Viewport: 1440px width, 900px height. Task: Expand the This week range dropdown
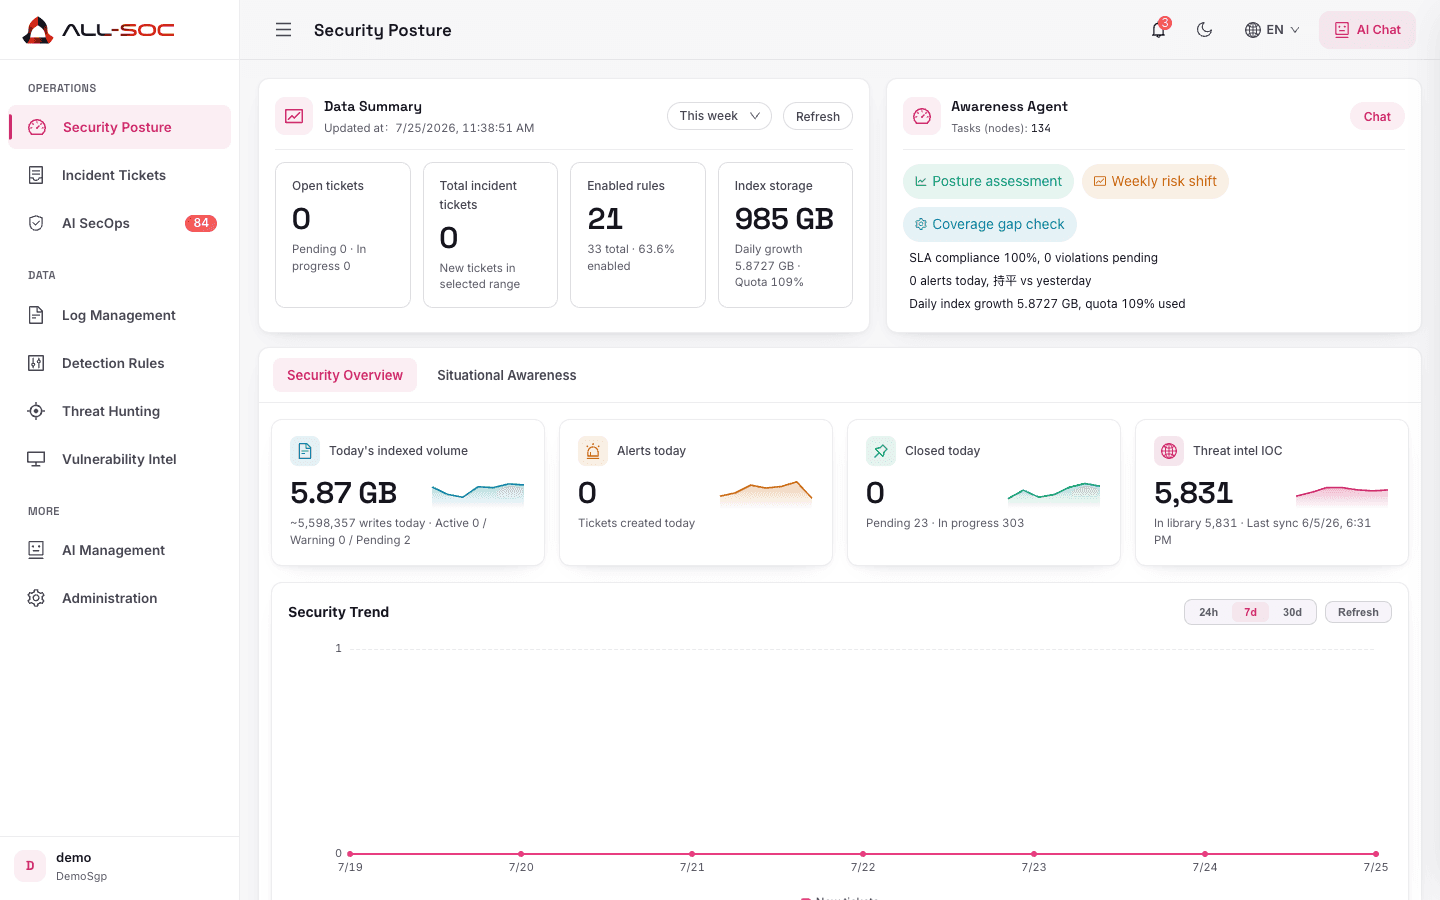click(719, 116)
